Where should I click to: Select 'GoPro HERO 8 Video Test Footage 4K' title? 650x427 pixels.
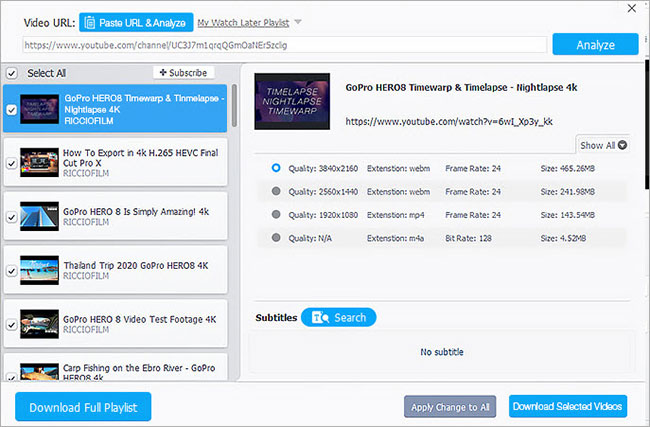(140, 319)
